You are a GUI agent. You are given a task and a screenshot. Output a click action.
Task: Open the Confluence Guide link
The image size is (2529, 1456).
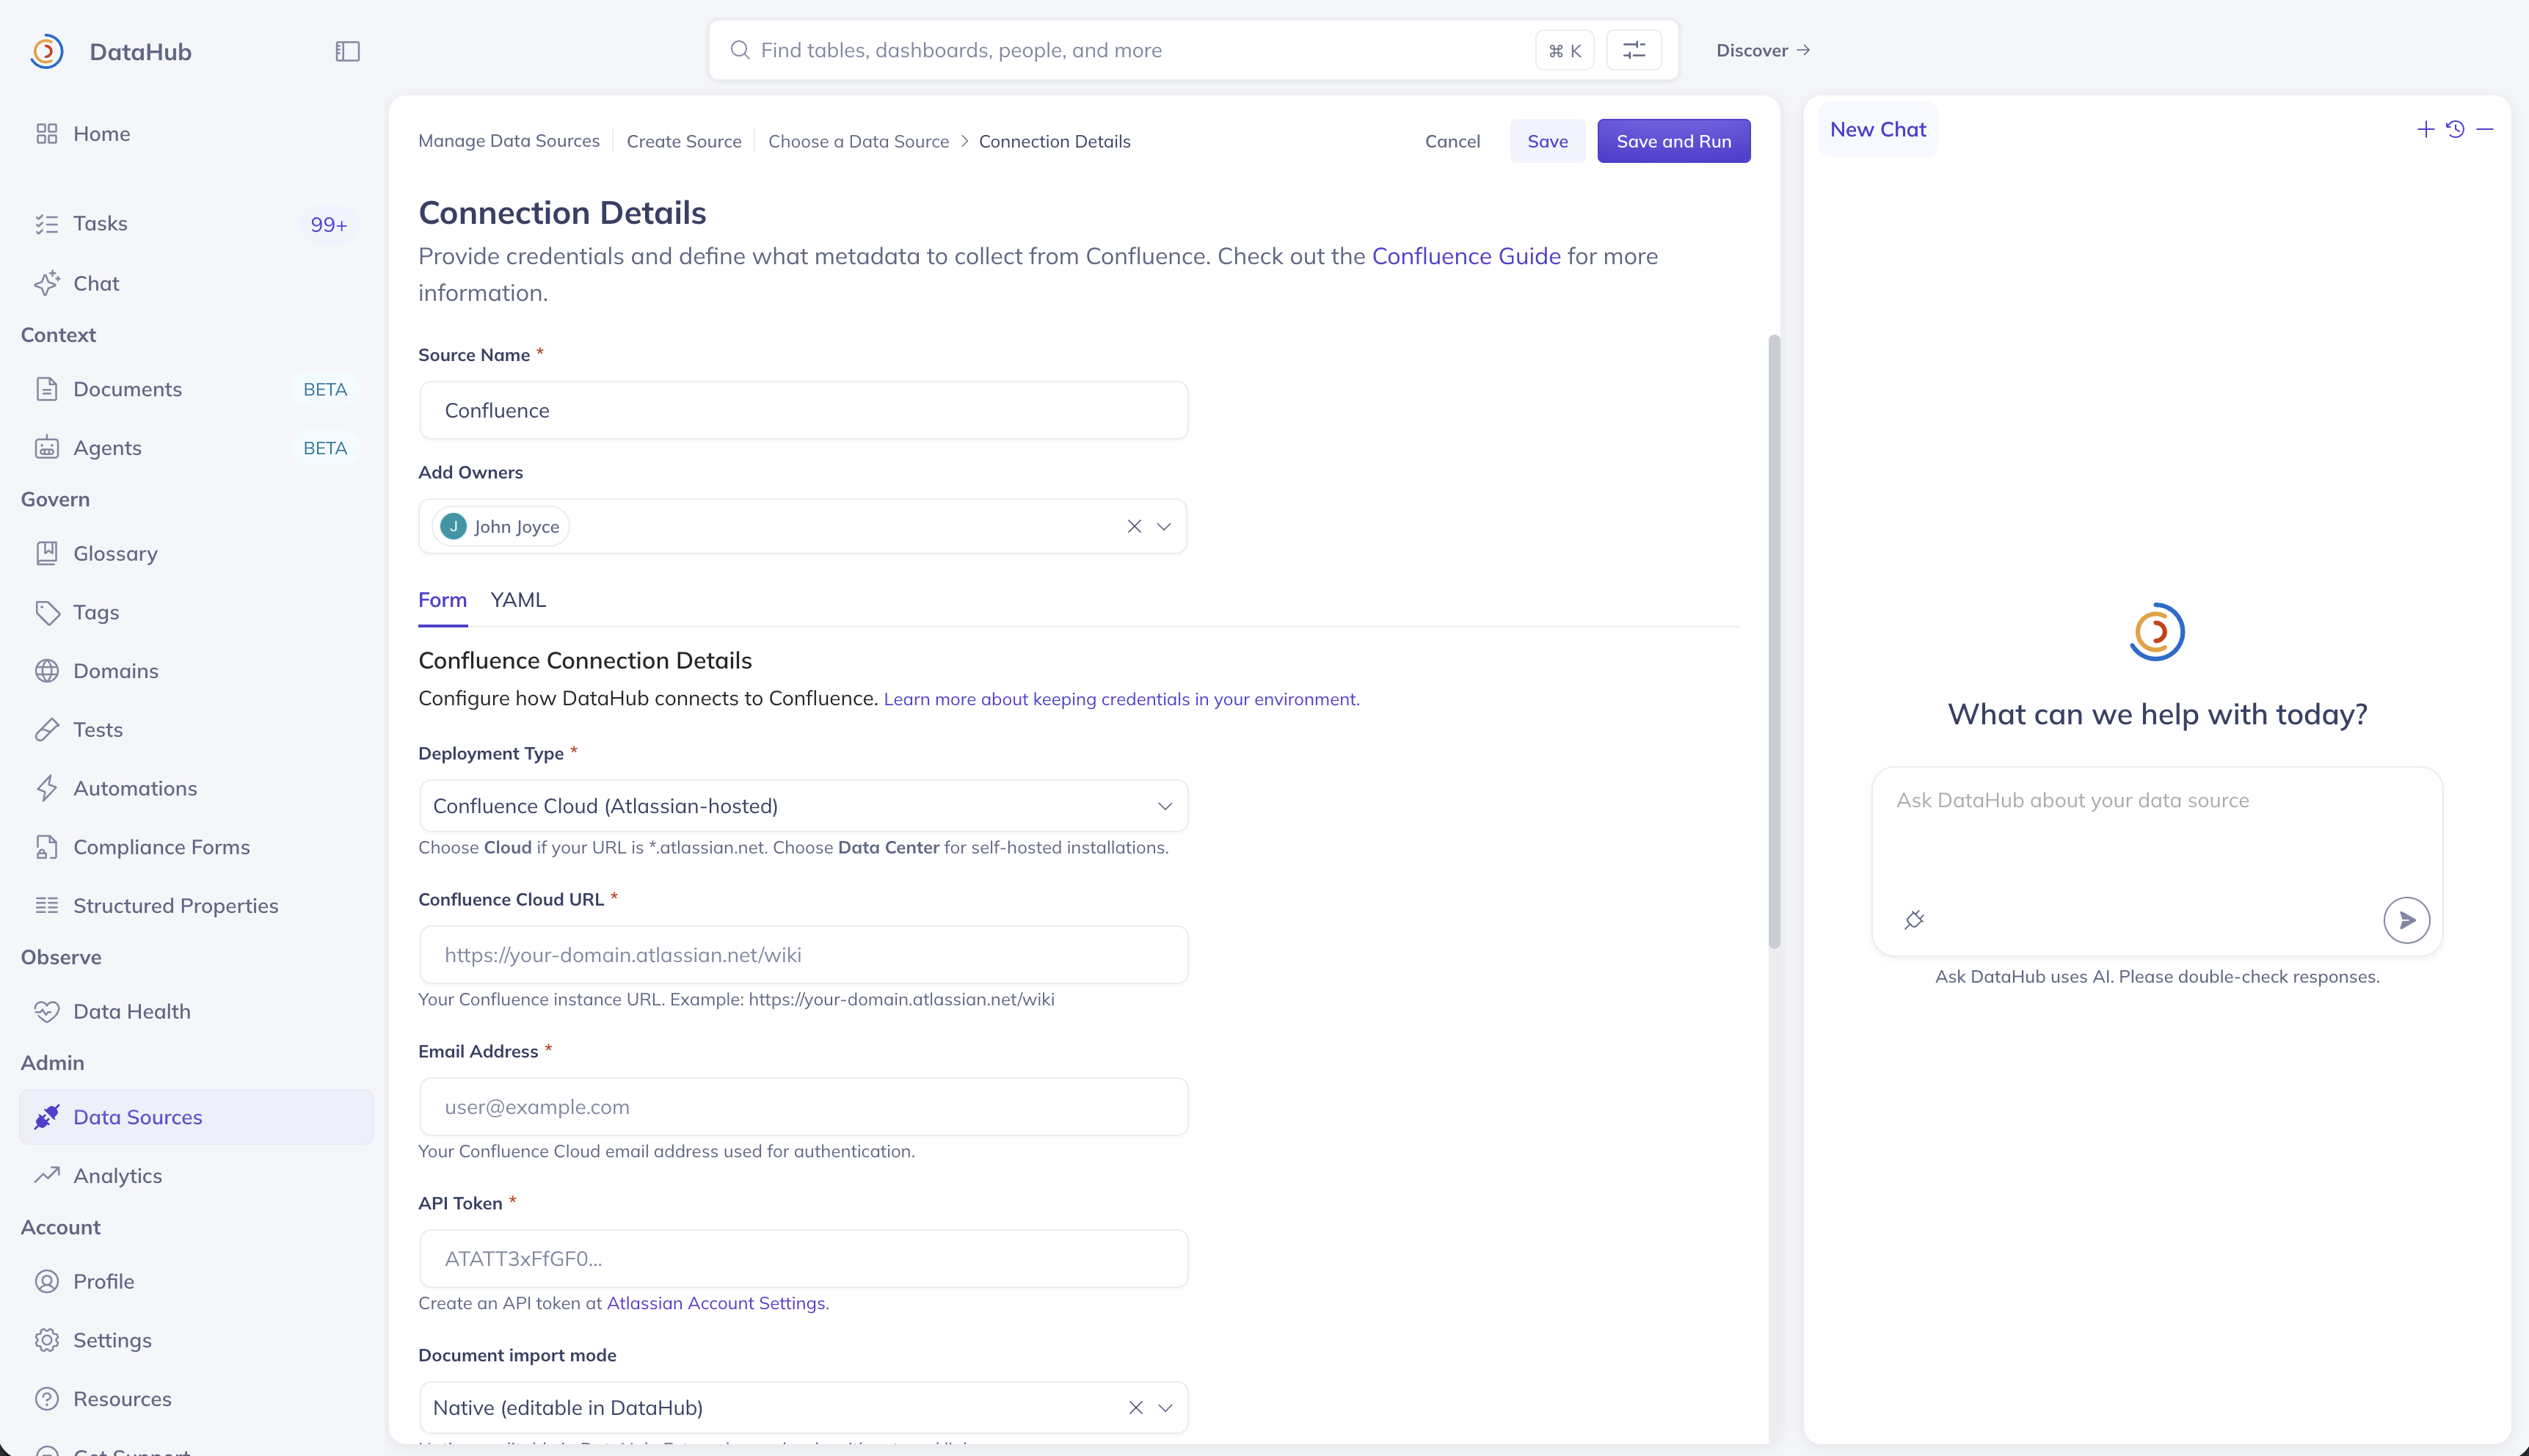tap(1466, 256)
